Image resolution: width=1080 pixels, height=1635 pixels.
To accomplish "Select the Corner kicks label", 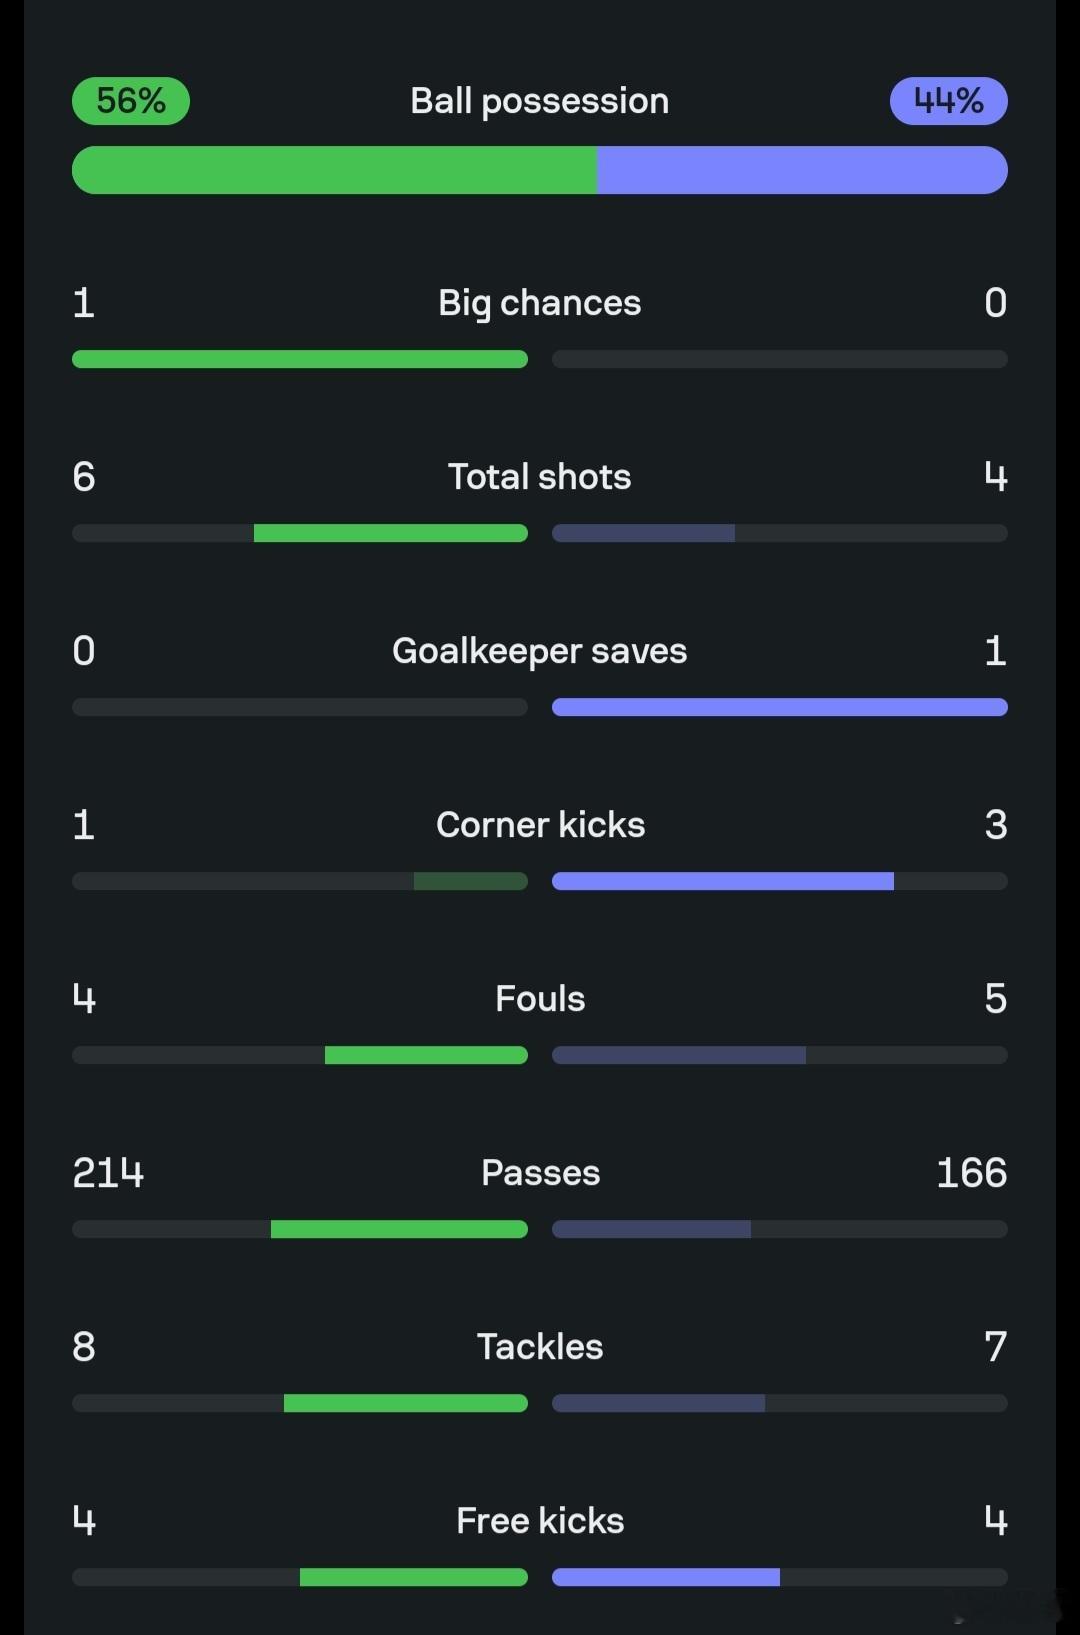I will pos(540,825).
